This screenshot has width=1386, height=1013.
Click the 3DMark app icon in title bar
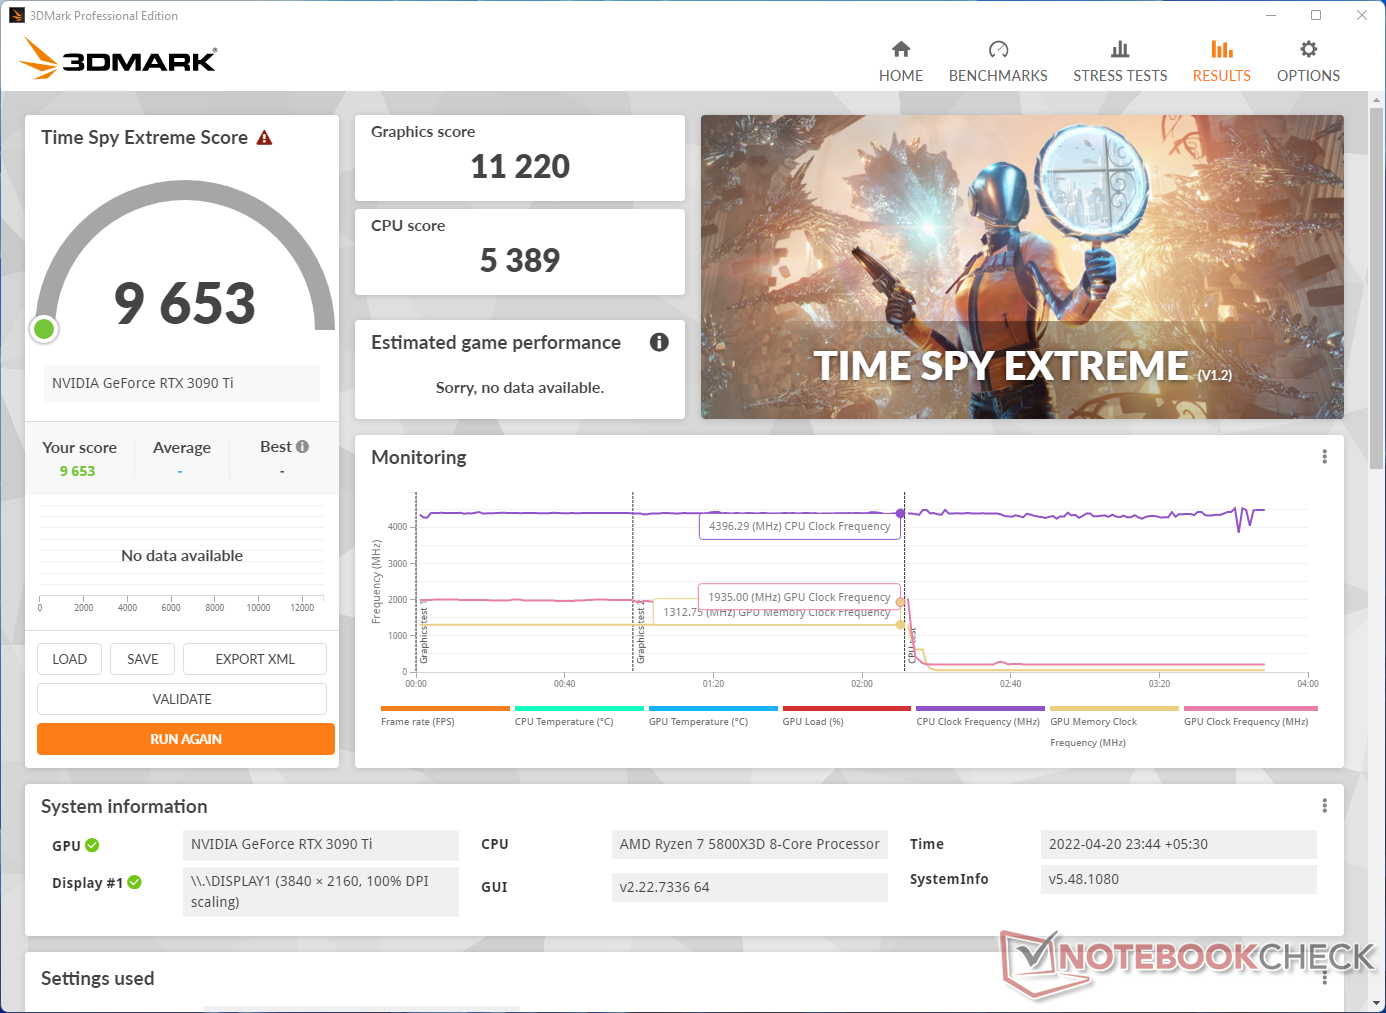(17, 15)
